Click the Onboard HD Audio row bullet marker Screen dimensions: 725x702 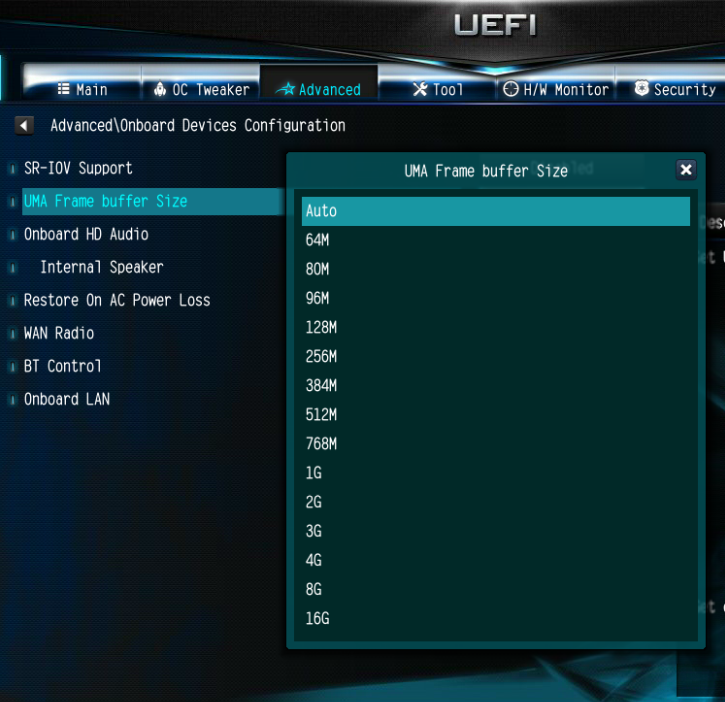point(13,234)
